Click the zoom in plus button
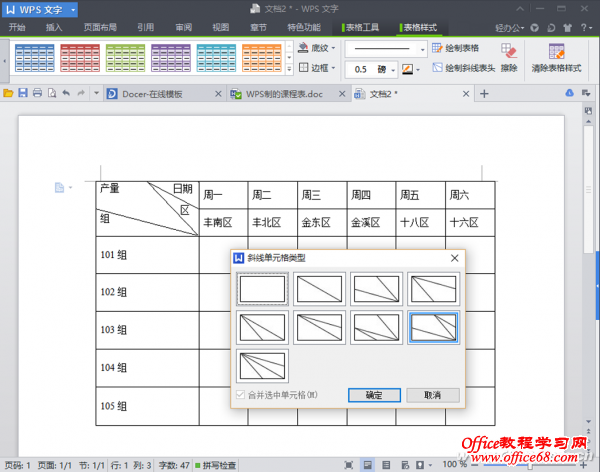 [x=584, y=465]
